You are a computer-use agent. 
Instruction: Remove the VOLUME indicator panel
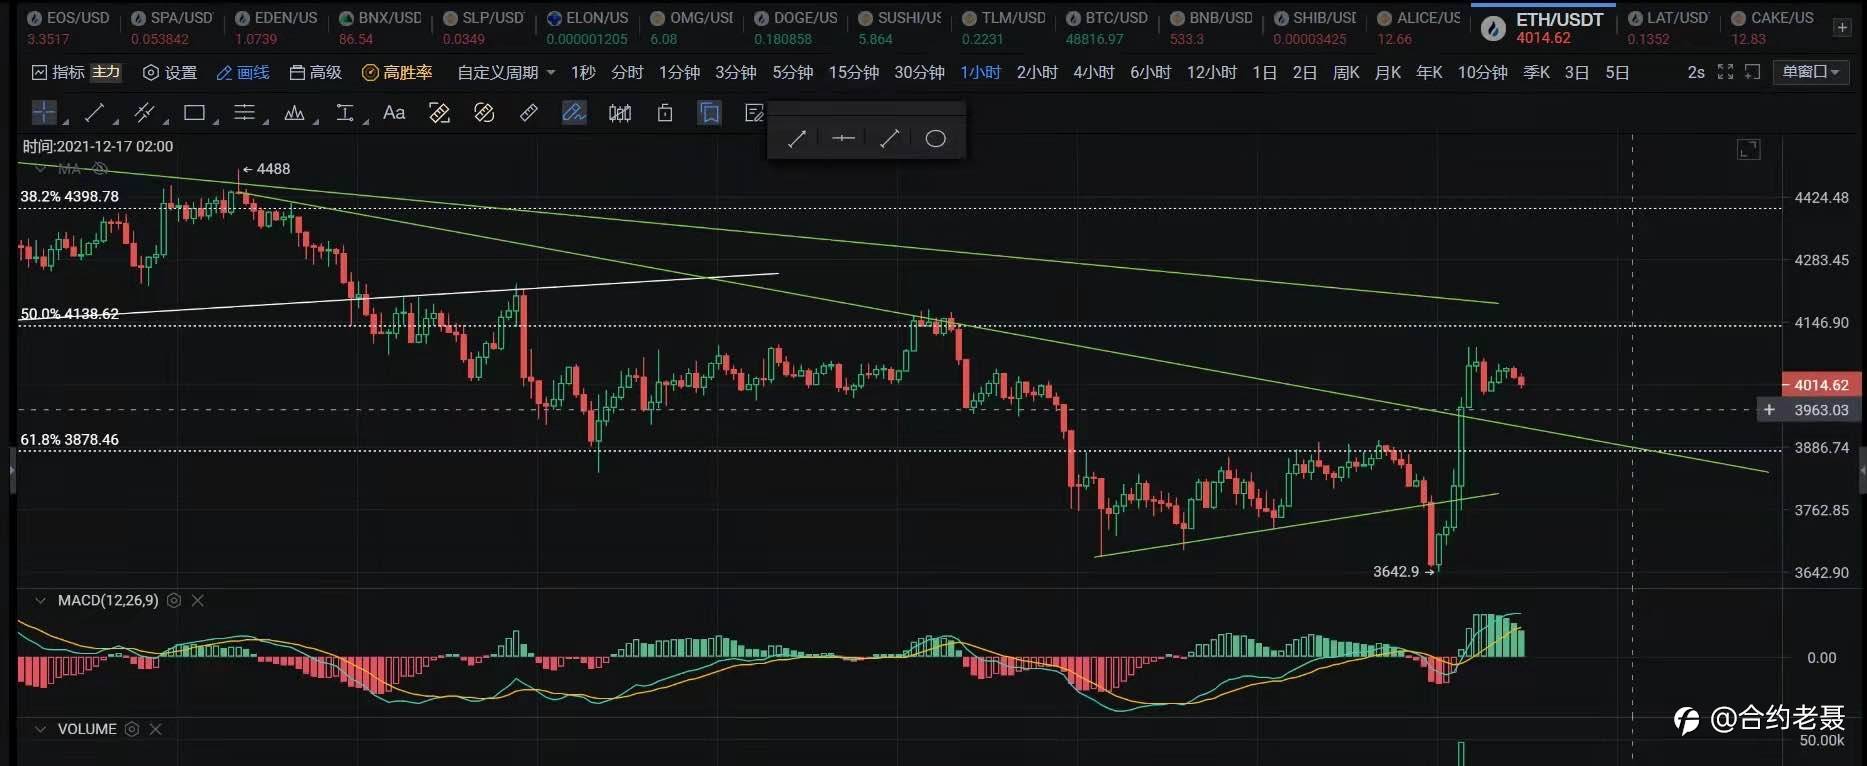pos(156,729)
